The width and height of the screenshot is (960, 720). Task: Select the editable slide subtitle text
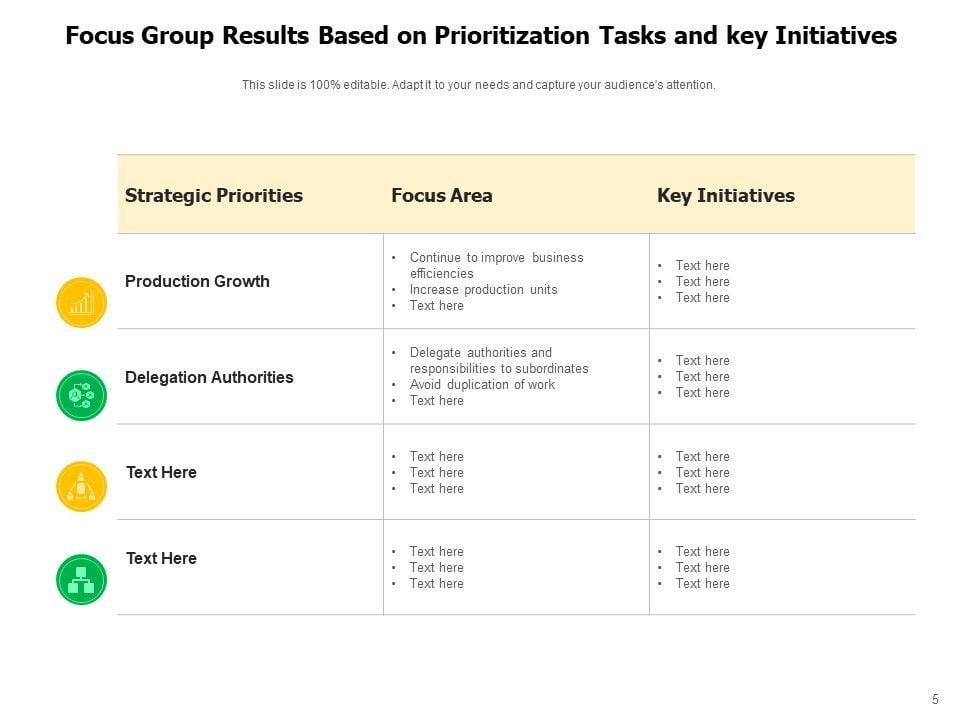click(479, 85)
